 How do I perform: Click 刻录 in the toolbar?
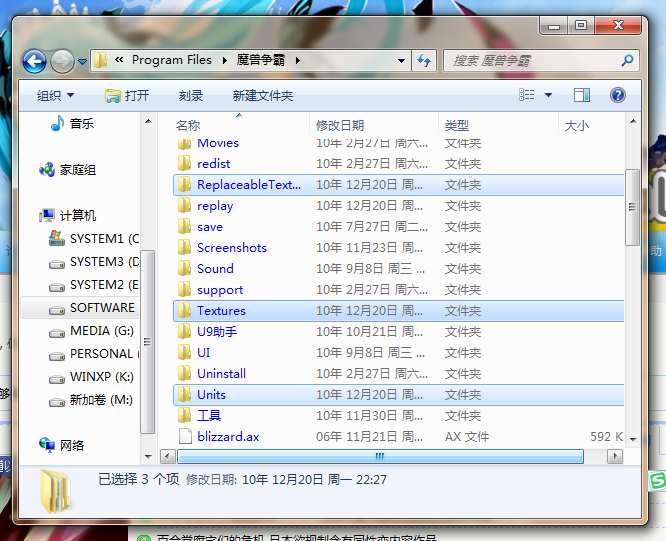[x=190, y=96]
